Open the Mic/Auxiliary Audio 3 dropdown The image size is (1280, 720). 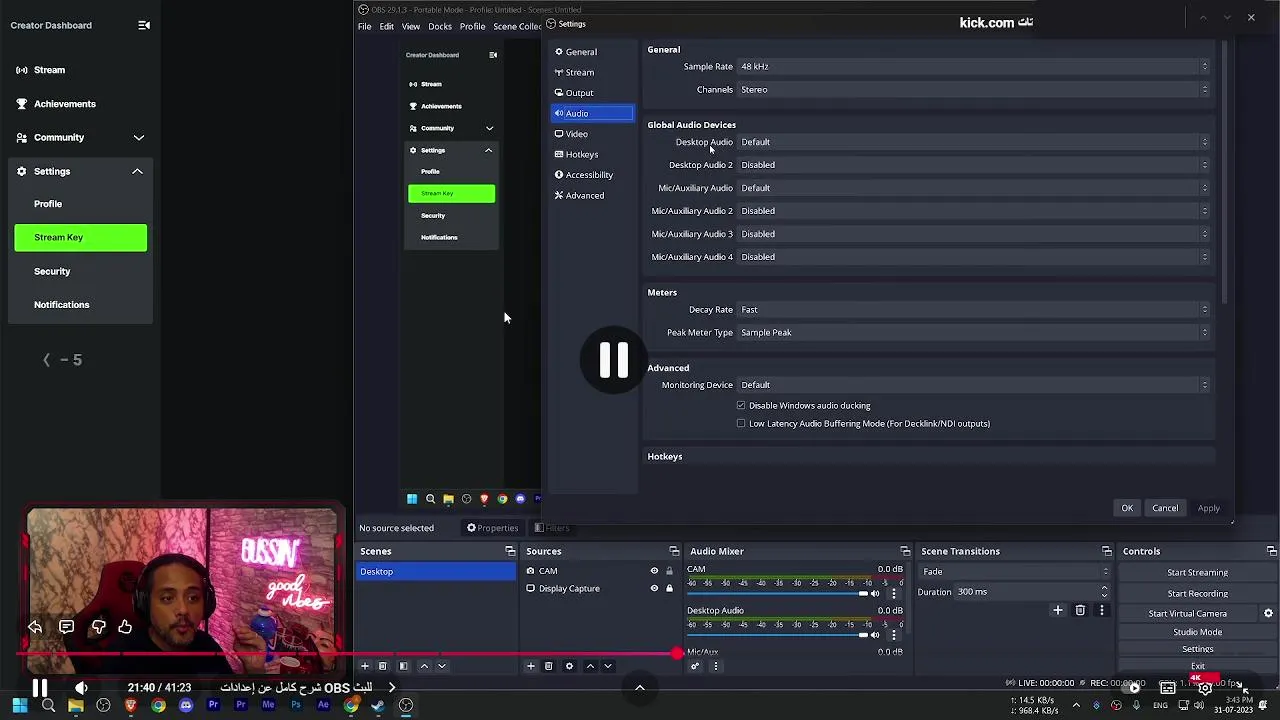(x=974, y=234)
